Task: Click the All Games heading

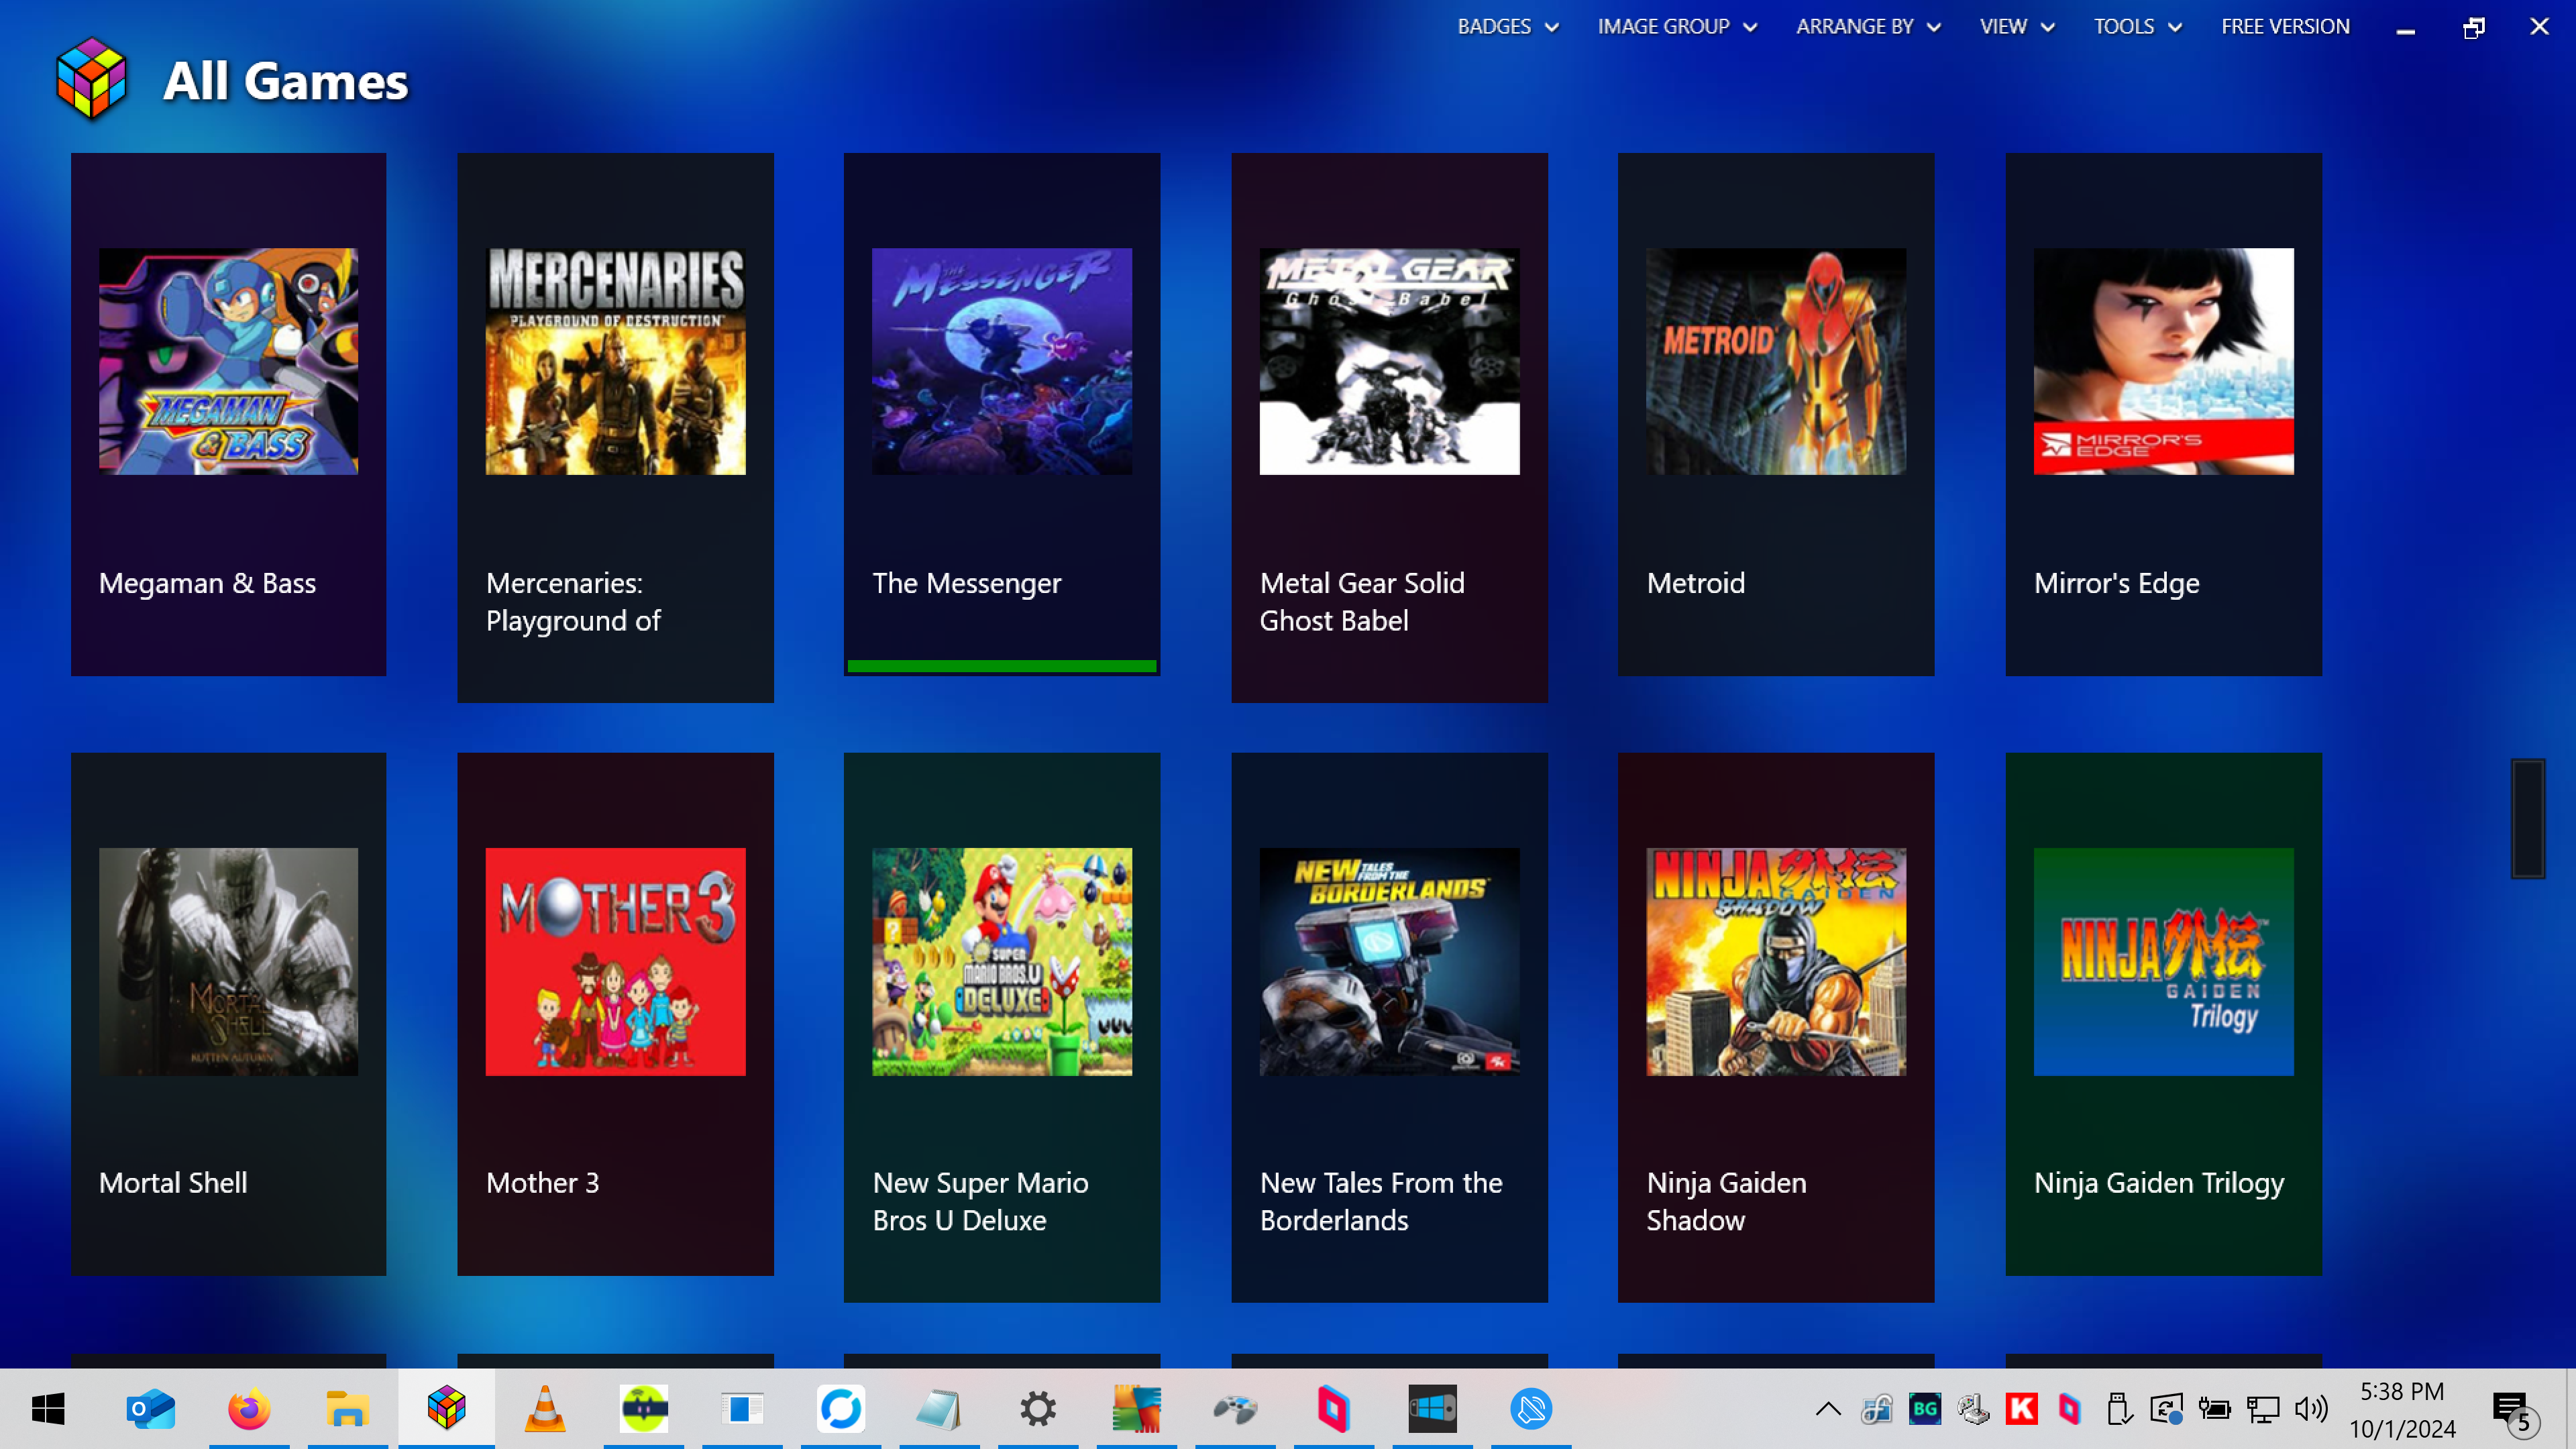Action: coord(285,81)
